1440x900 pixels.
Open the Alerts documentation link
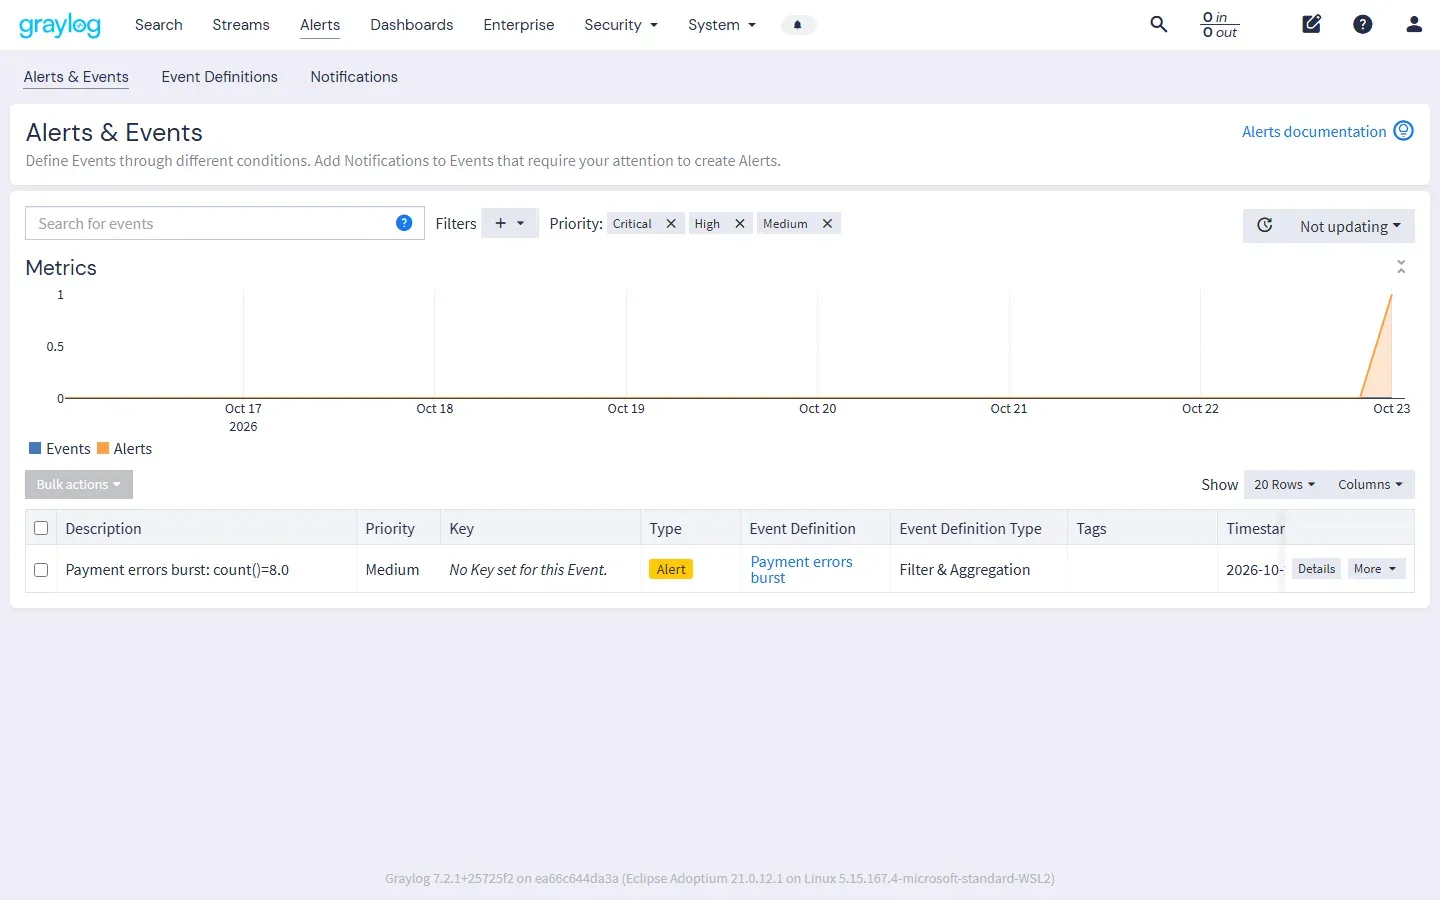1314,132
